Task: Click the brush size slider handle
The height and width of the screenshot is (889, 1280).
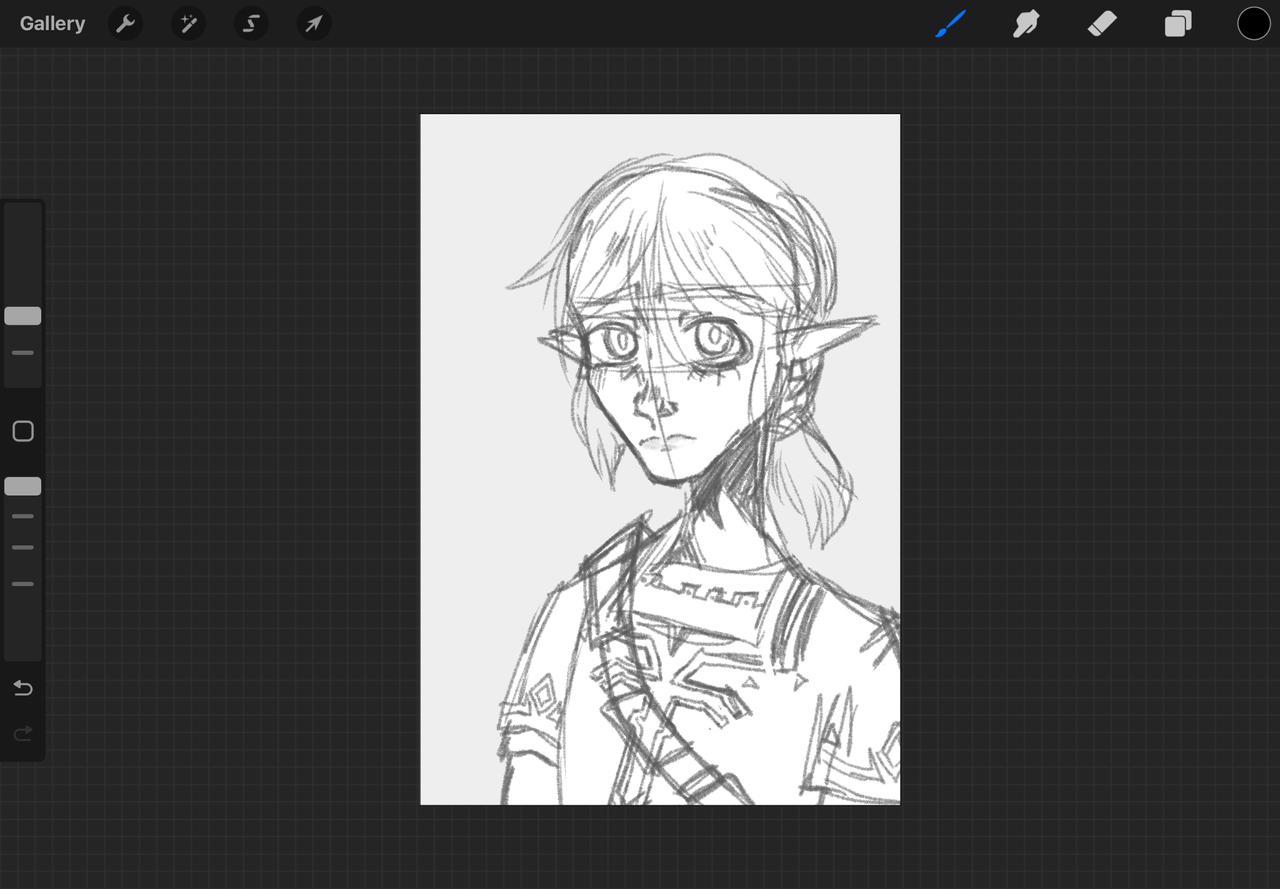Action: click(23, 316)
